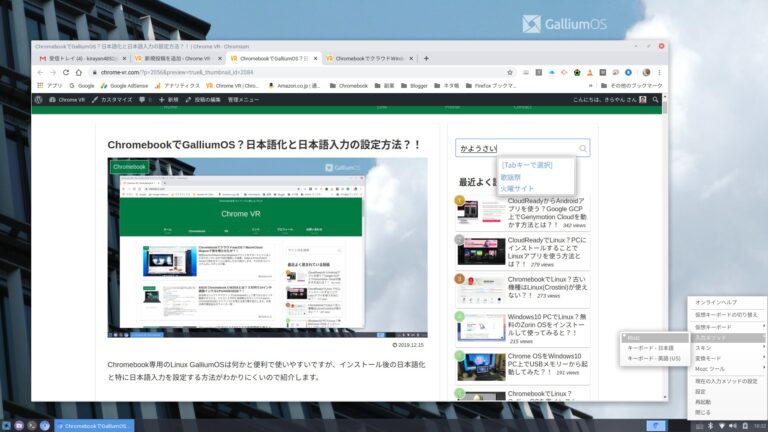The image size is (768, 432).
Task: Expand the スキン submenu
Action: coord(727,348)
